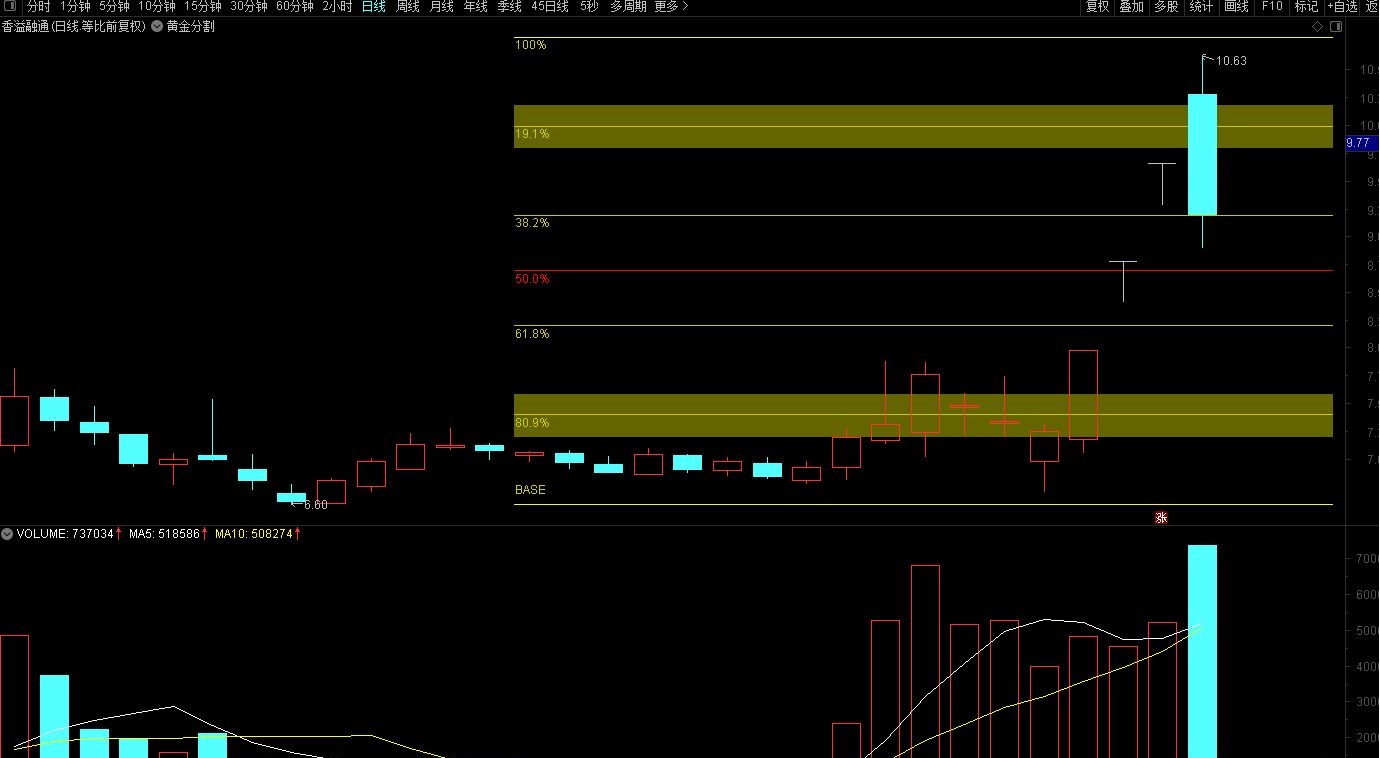The width and height of the screenshot is (1380, 758).
Task: Click the 统计 statistics button
Action: [1200, 6]
